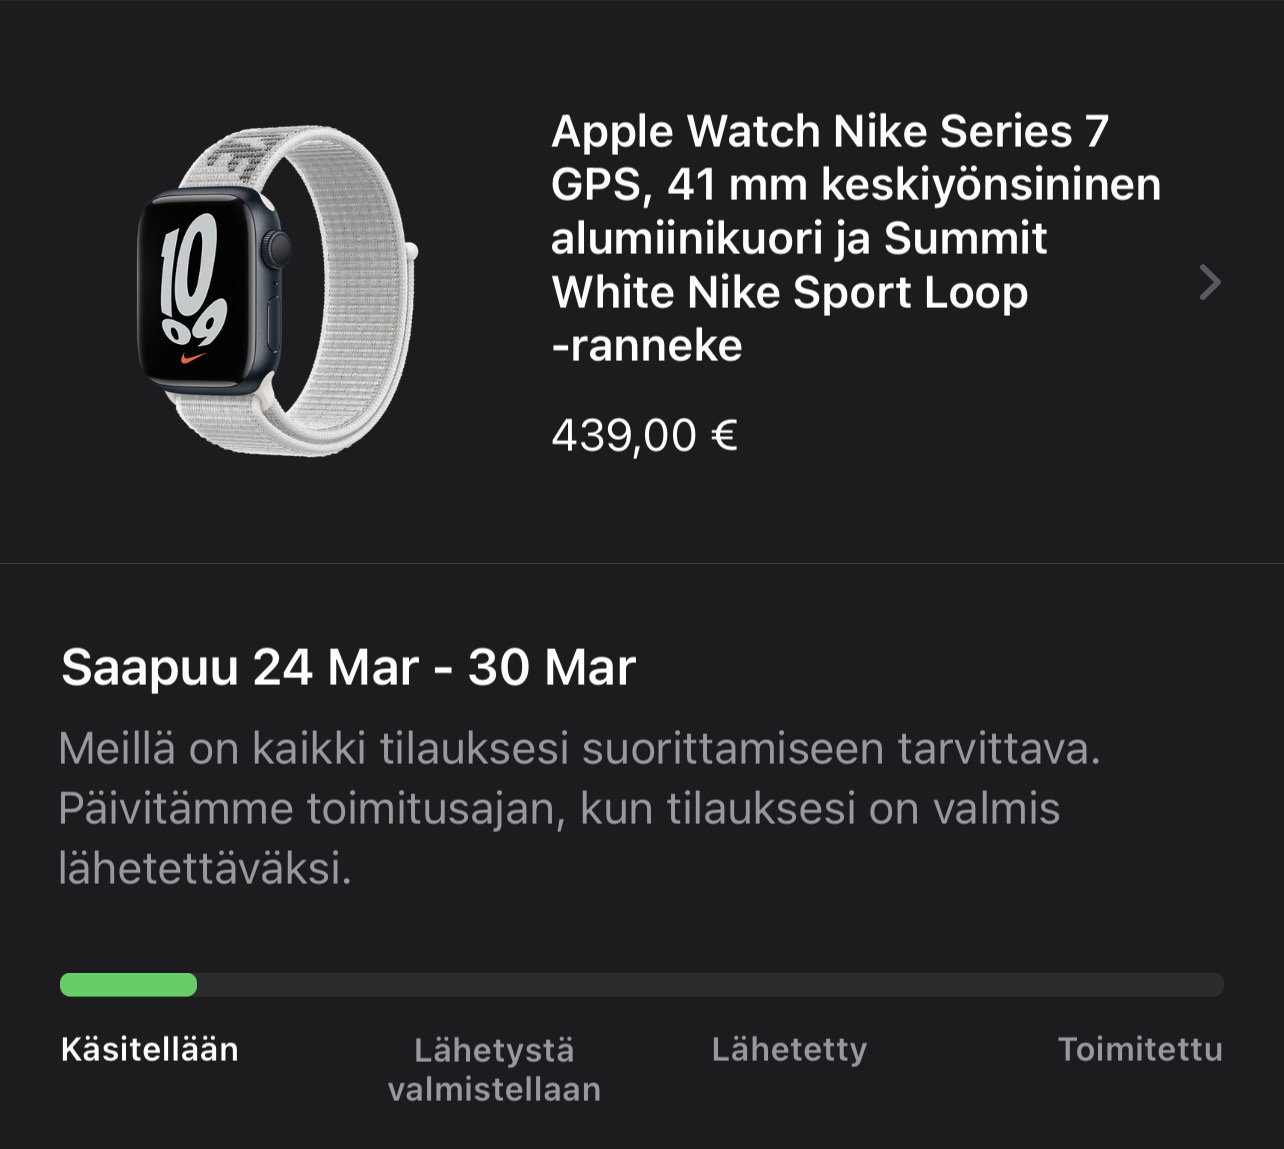Click the sentence starting with Päivitämme toimitusajan

[x=559, y=838]
